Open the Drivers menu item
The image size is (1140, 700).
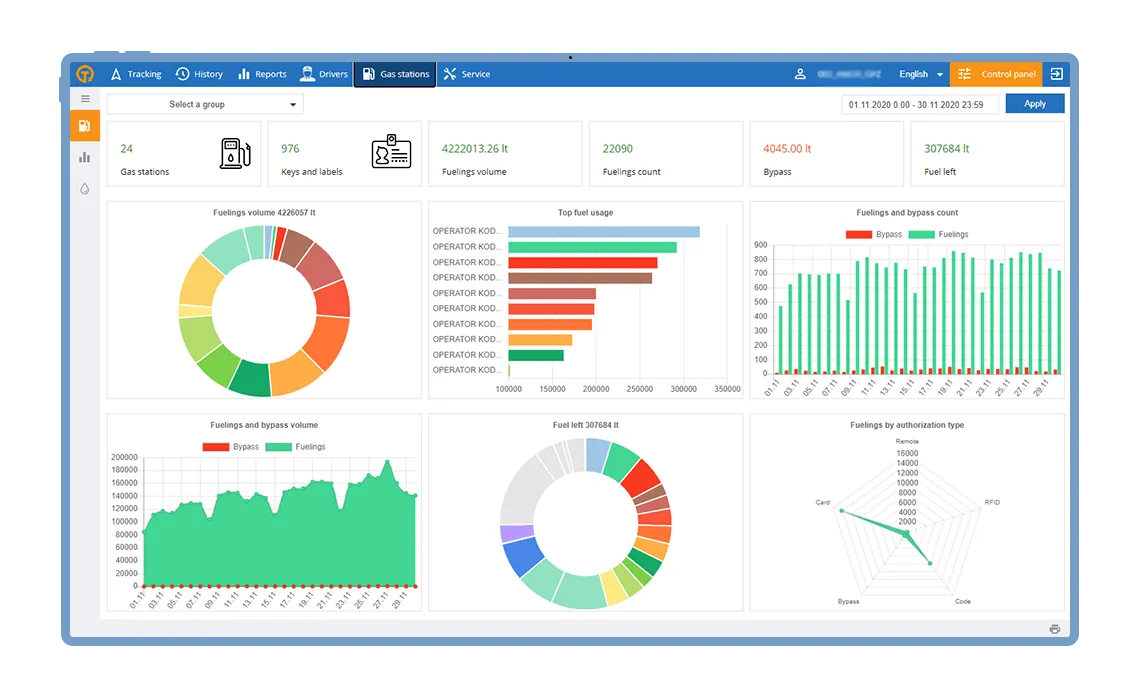(324, 74)
